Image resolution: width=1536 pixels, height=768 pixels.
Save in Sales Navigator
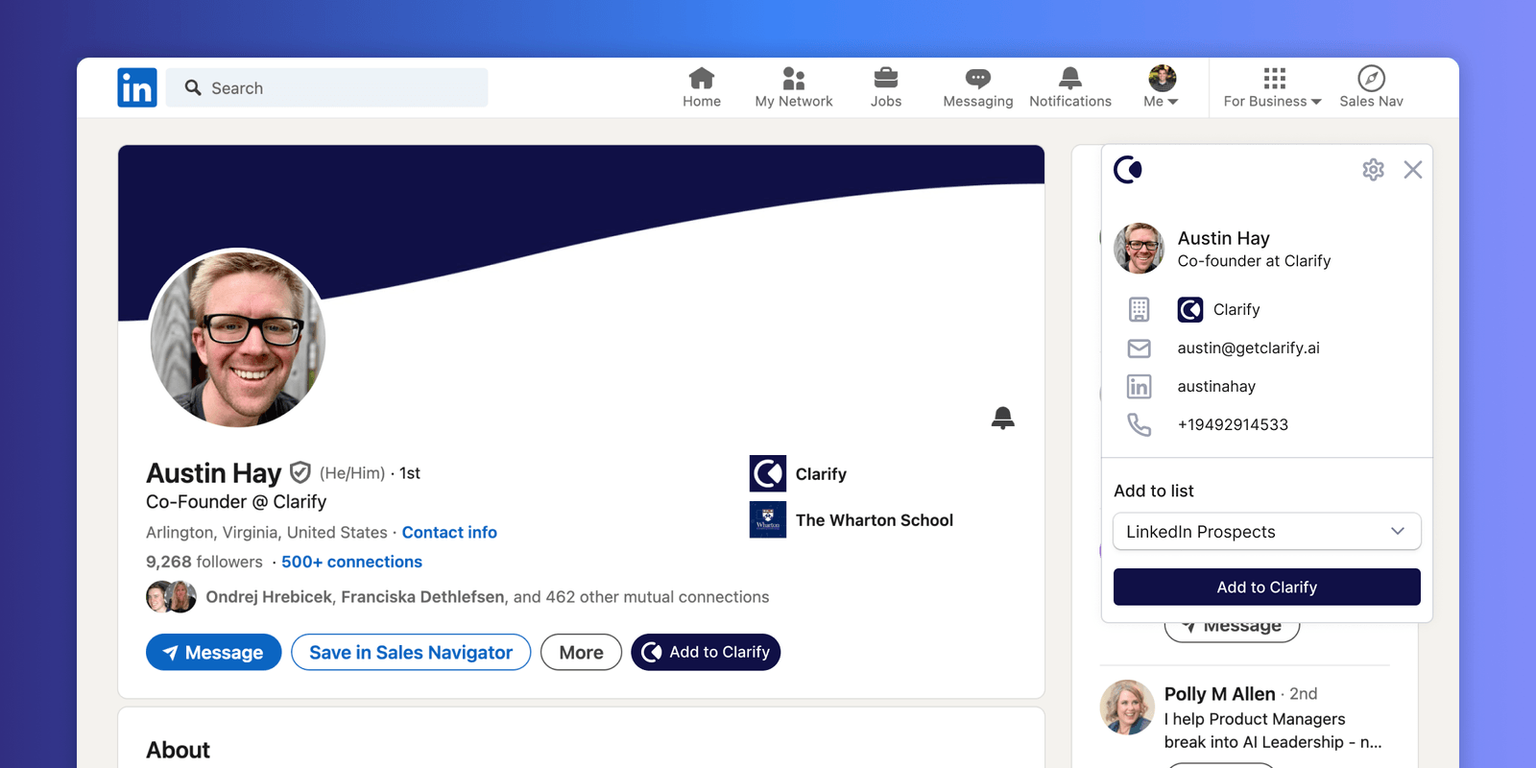[x=411, y=652]
